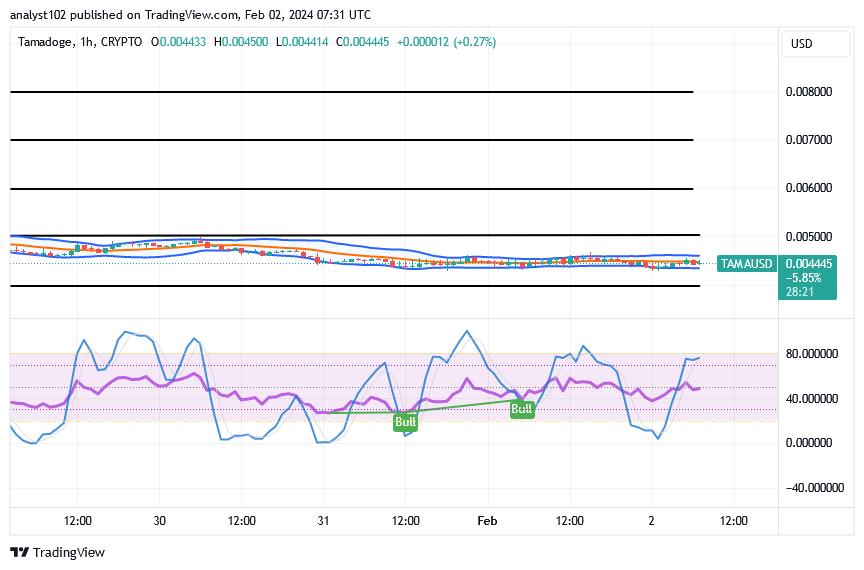The image size is (864, 570).
Task: Click the 80.000000 oscillator axis label
Action: click(x=812, y=354)
